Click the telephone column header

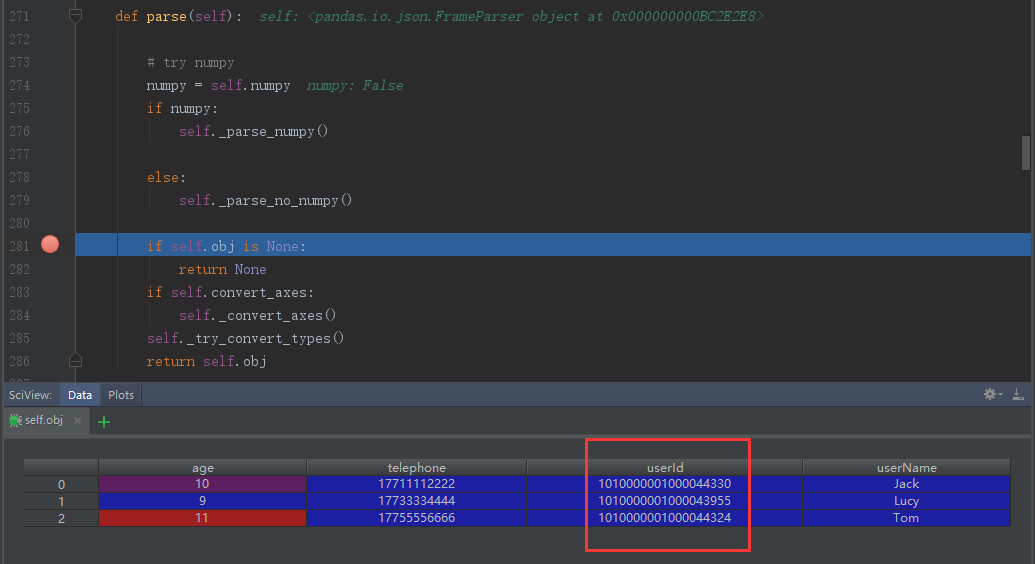click(416, 467)
